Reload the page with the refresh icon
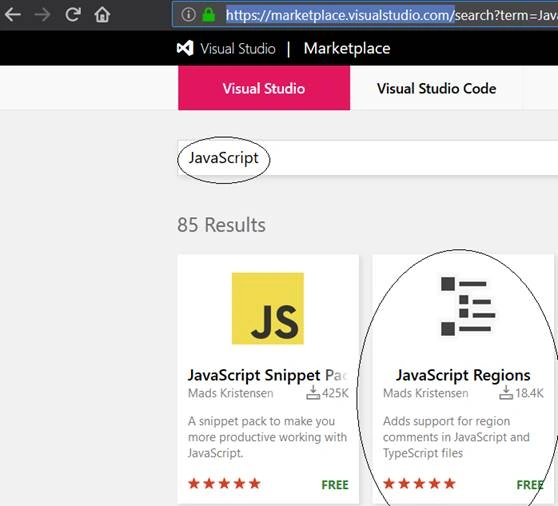558x506 pixels. click(73, 15)
